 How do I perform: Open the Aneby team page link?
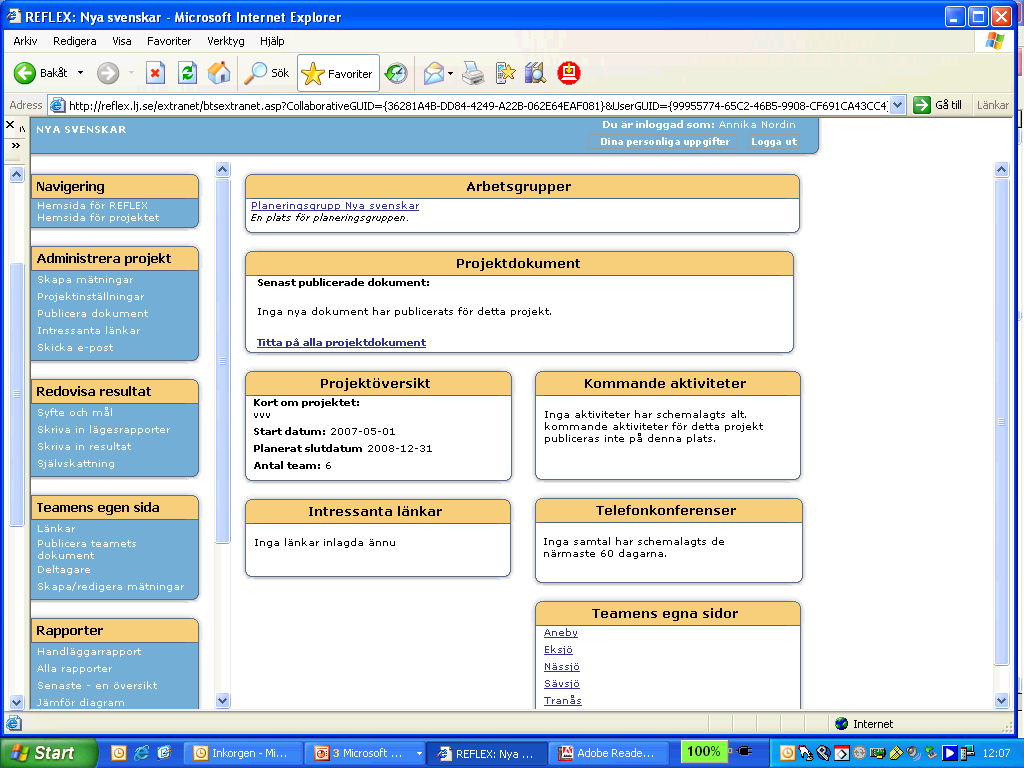[561, 632]
